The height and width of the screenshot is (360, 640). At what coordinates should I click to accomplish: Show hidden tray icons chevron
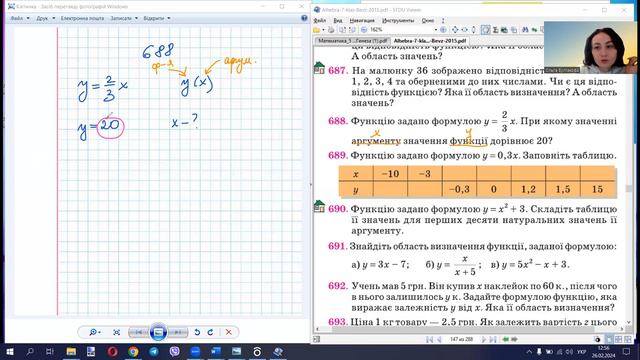(529, 351)
